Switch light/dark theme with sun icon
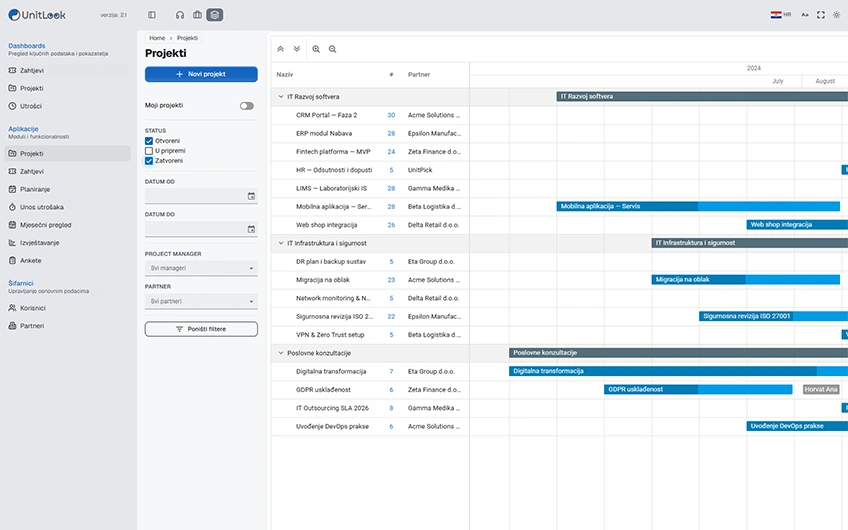 coord(837,15)
